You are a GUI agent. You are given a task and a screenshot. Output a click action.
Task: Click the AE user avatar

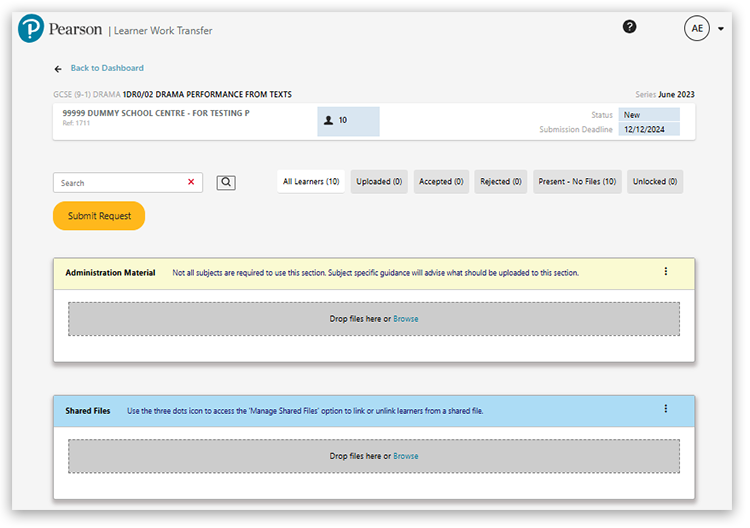click(697, 28)
